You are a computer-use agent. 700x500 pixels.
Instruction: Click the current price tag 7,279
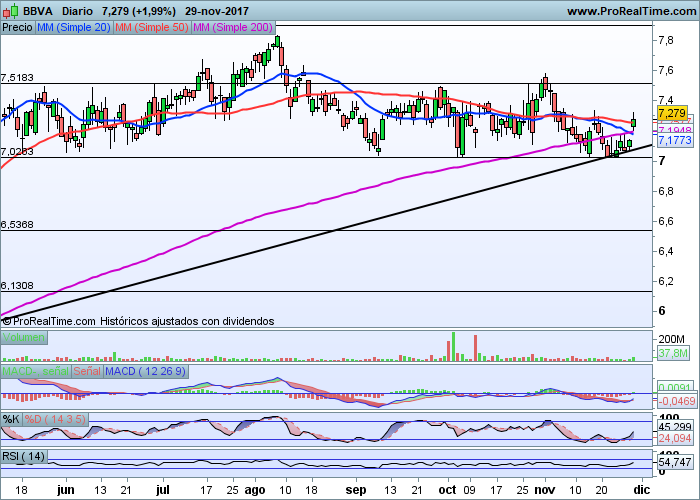pyautogui.click(x=673, y=113)
